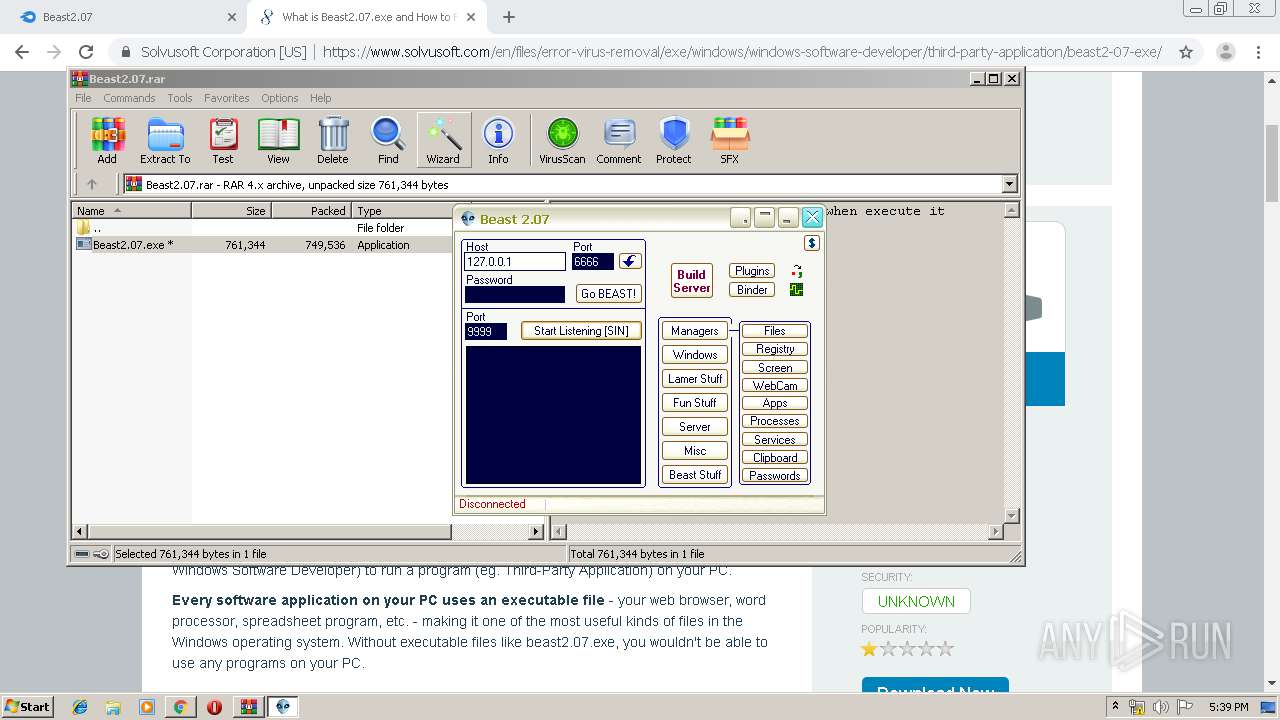Open the Passwords manager
This screenshot has width=1280, height=720.
click(x=775, y=476)
